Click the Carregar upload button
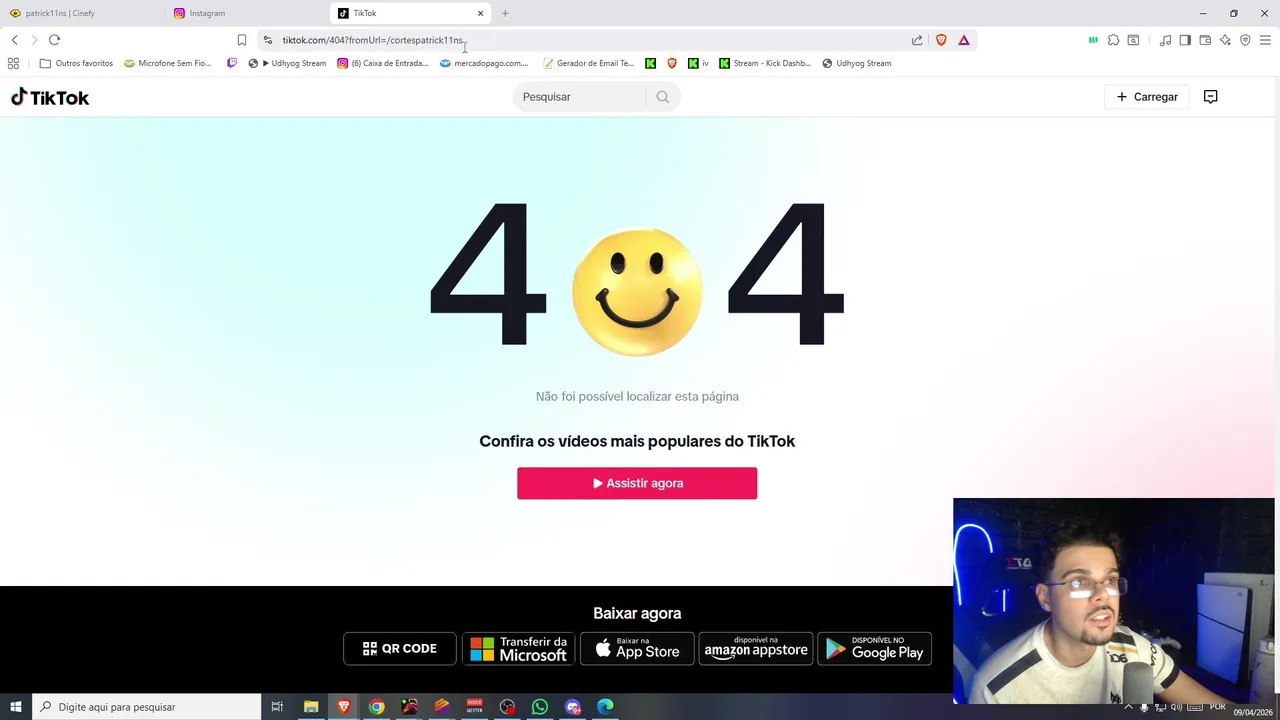1280x720 pixels. (x=1147, y=97)
